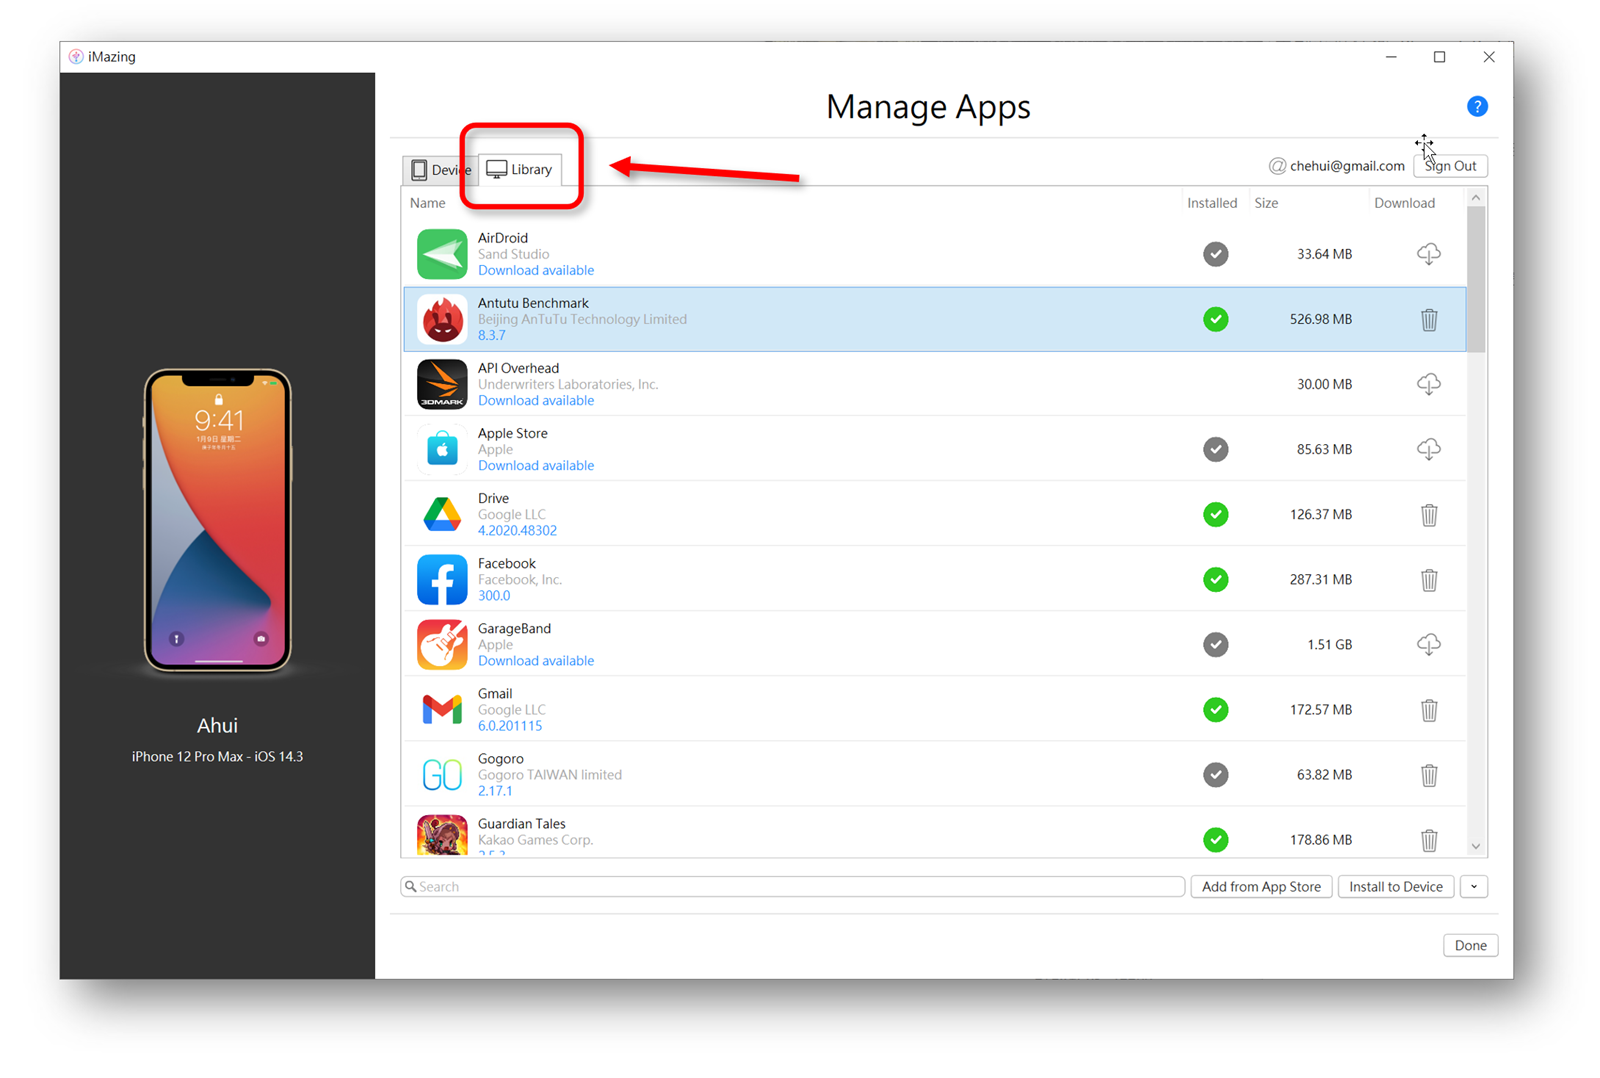Download GarageBand with the cloud icon
1600x1078 pixels.
pos(1428,645)
